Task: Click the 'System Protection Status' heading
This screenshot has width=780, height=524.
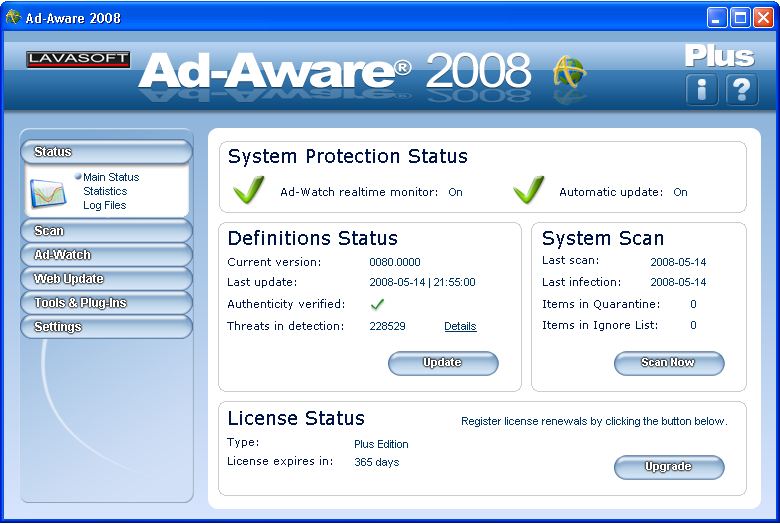Action: click(x=348, y=156)
